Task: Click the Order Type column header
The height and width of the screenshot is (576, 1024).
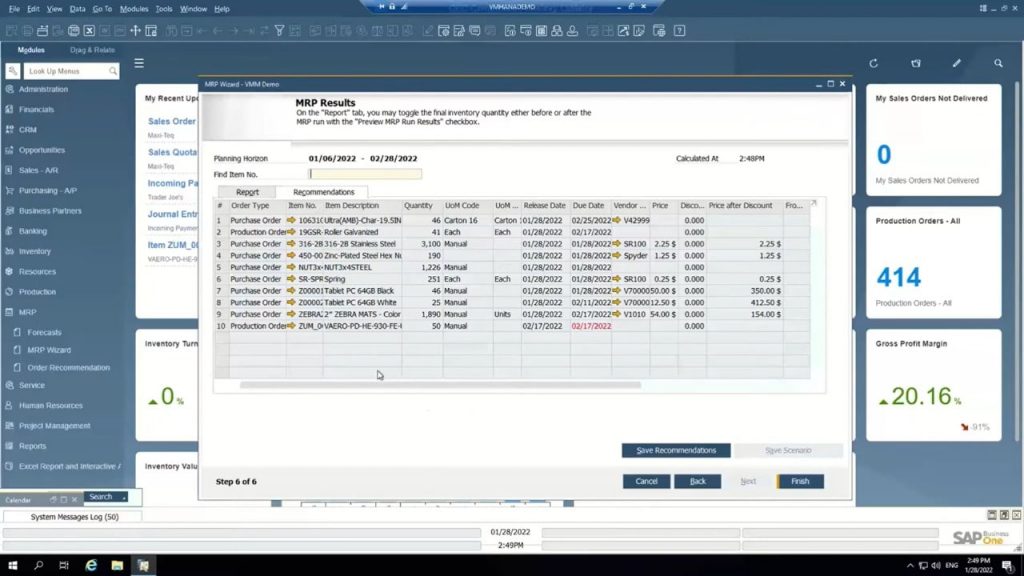Action: point(257,206)
